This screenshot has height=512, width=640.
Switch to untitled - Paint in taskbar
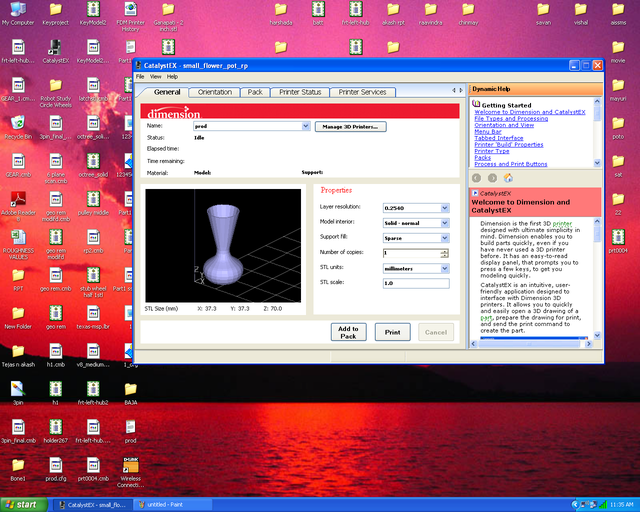pyautogui.click(x=172, y=505)
